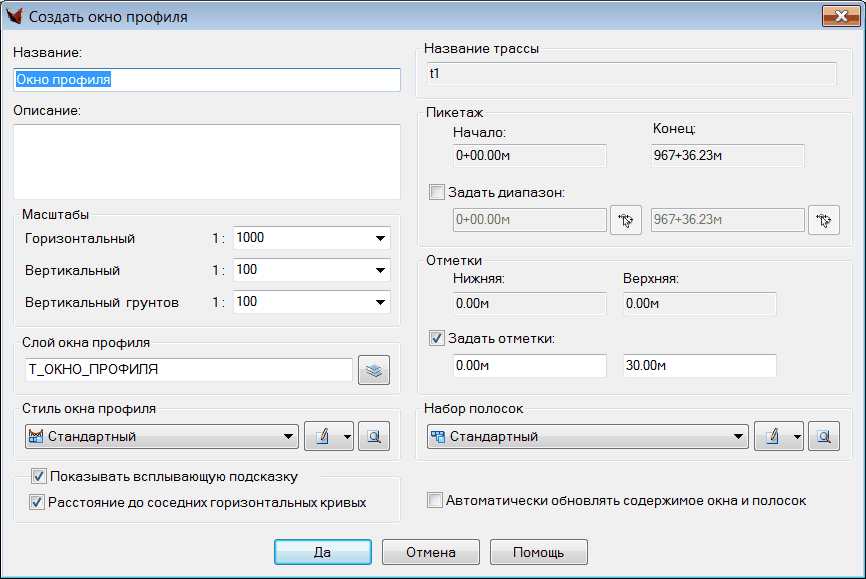The image size is (866, 579).
Task: Enable the Задать диапазон checkbox
Action: 436,192
